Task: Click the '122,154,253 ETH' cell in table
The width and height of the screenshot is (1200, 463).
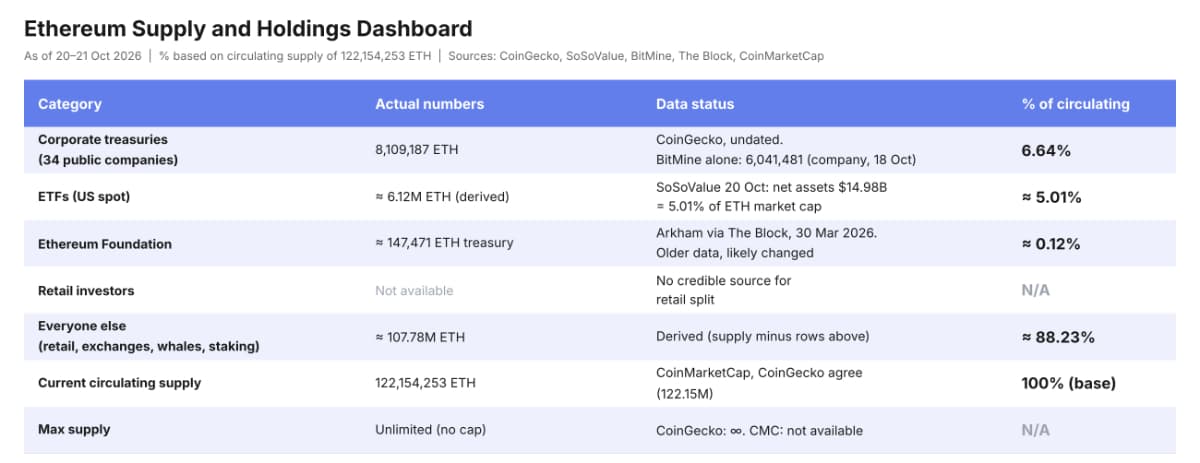Action: coord(425,383)
